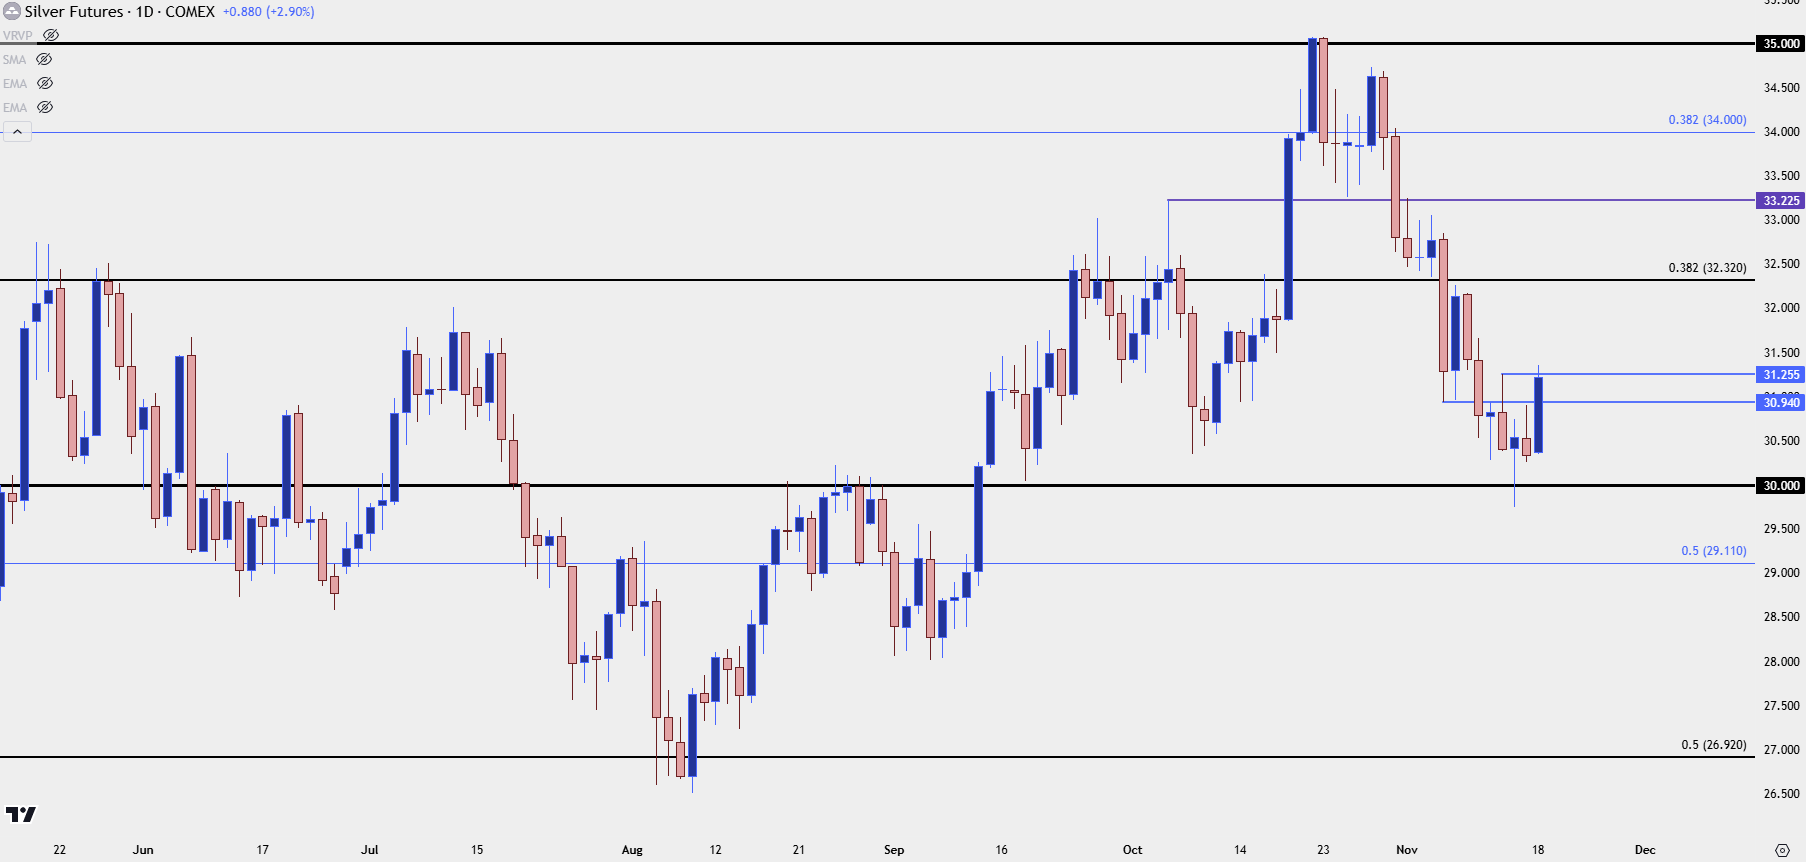The height and width of the screenshot is (862, 1806).
Task: Open chart settings gear in bottom-right corner
Action: [x=1781, y=850]
